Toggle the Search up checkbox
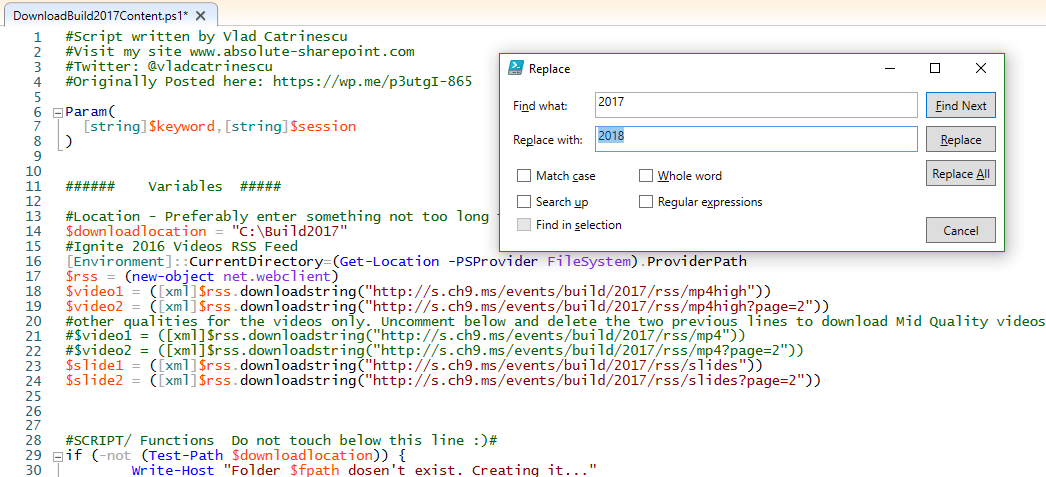 pyautogui.click(x=524, y=202)
